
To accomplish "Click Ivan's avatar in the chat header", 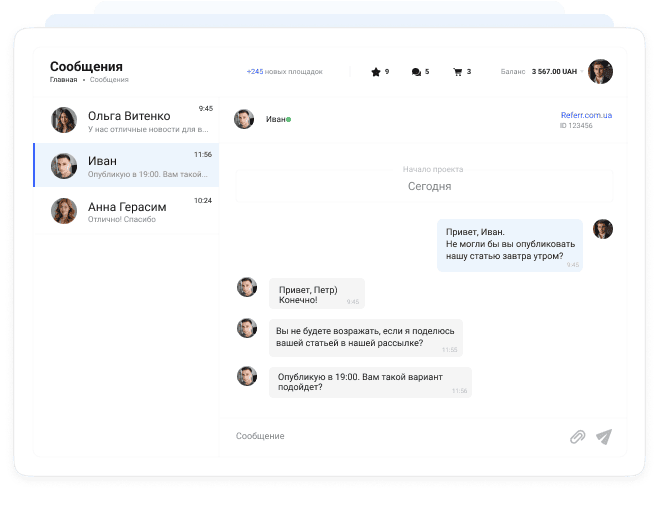I will [244, 120].
